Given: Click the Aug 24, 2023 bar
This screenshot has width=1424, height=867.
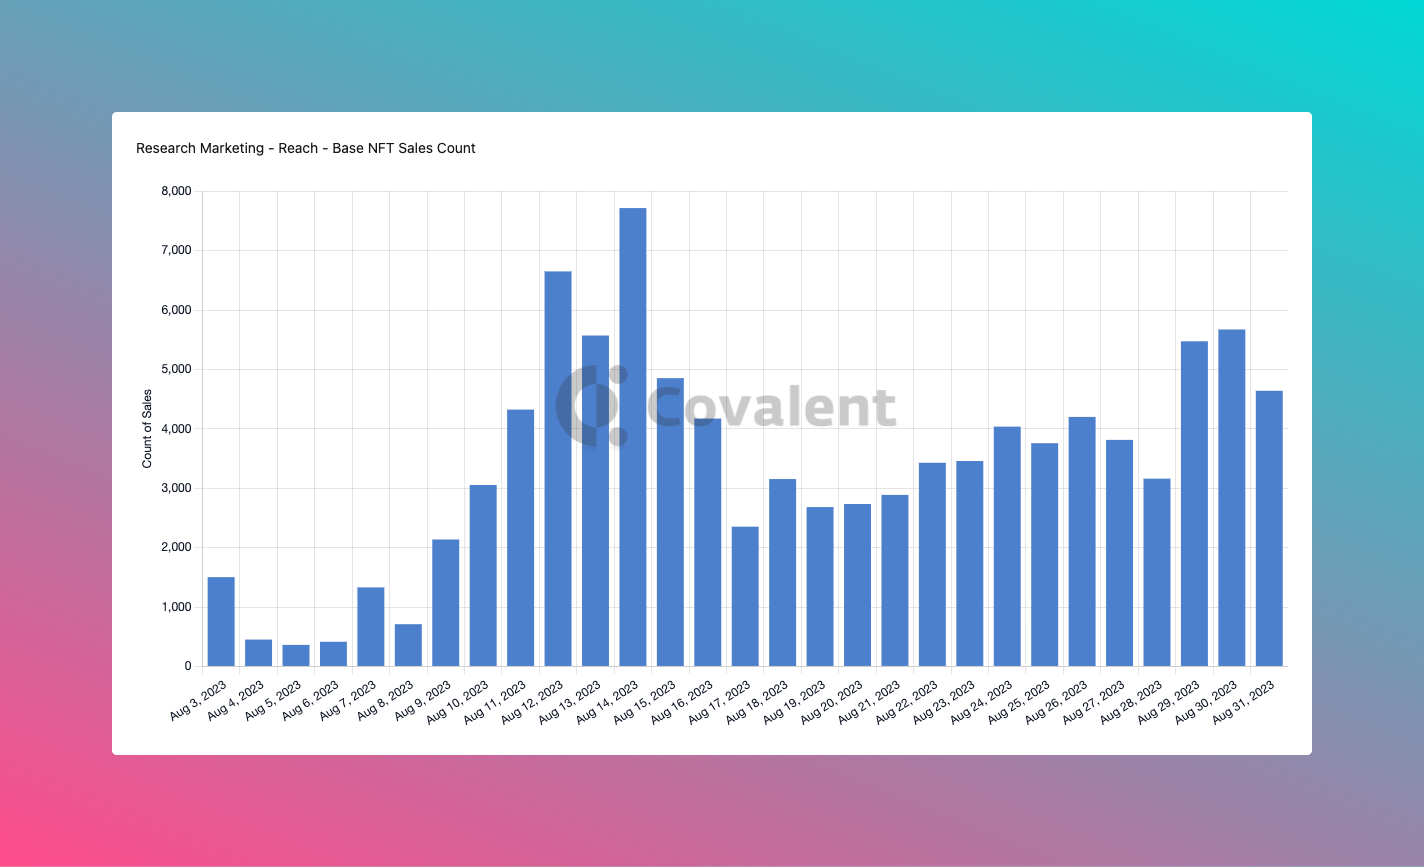Looking at the screenshot, I should (x=1007, y=546).
